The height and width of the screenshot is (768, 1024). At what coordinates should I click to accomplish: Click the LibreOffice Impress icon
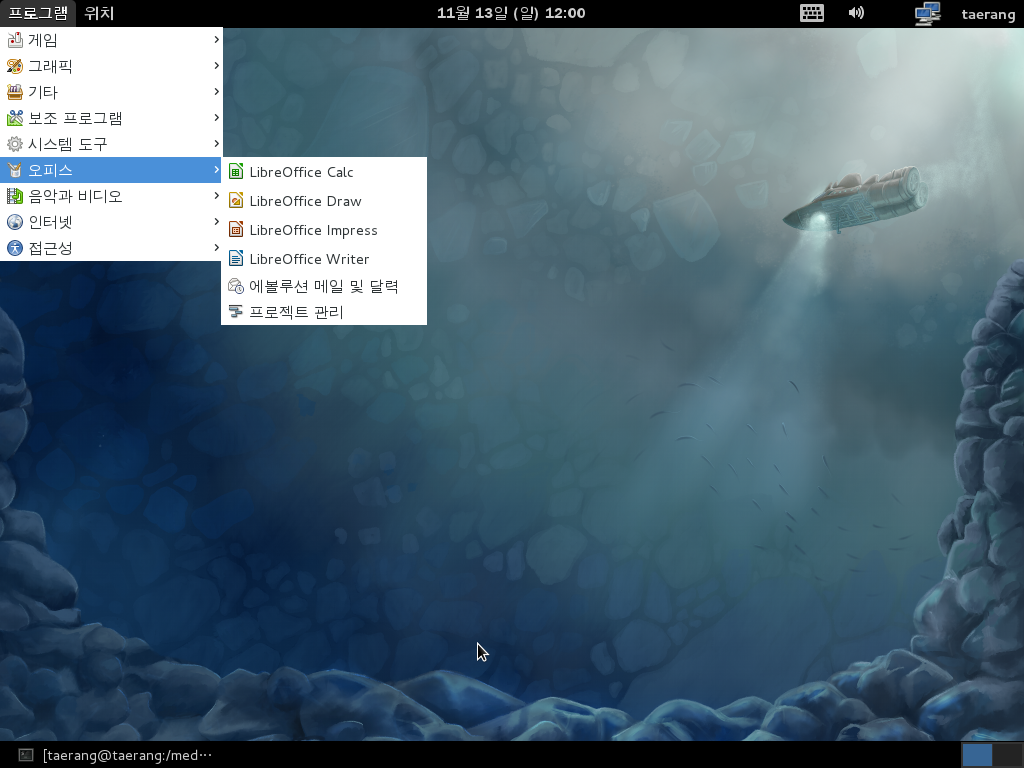tap(236, 230)
